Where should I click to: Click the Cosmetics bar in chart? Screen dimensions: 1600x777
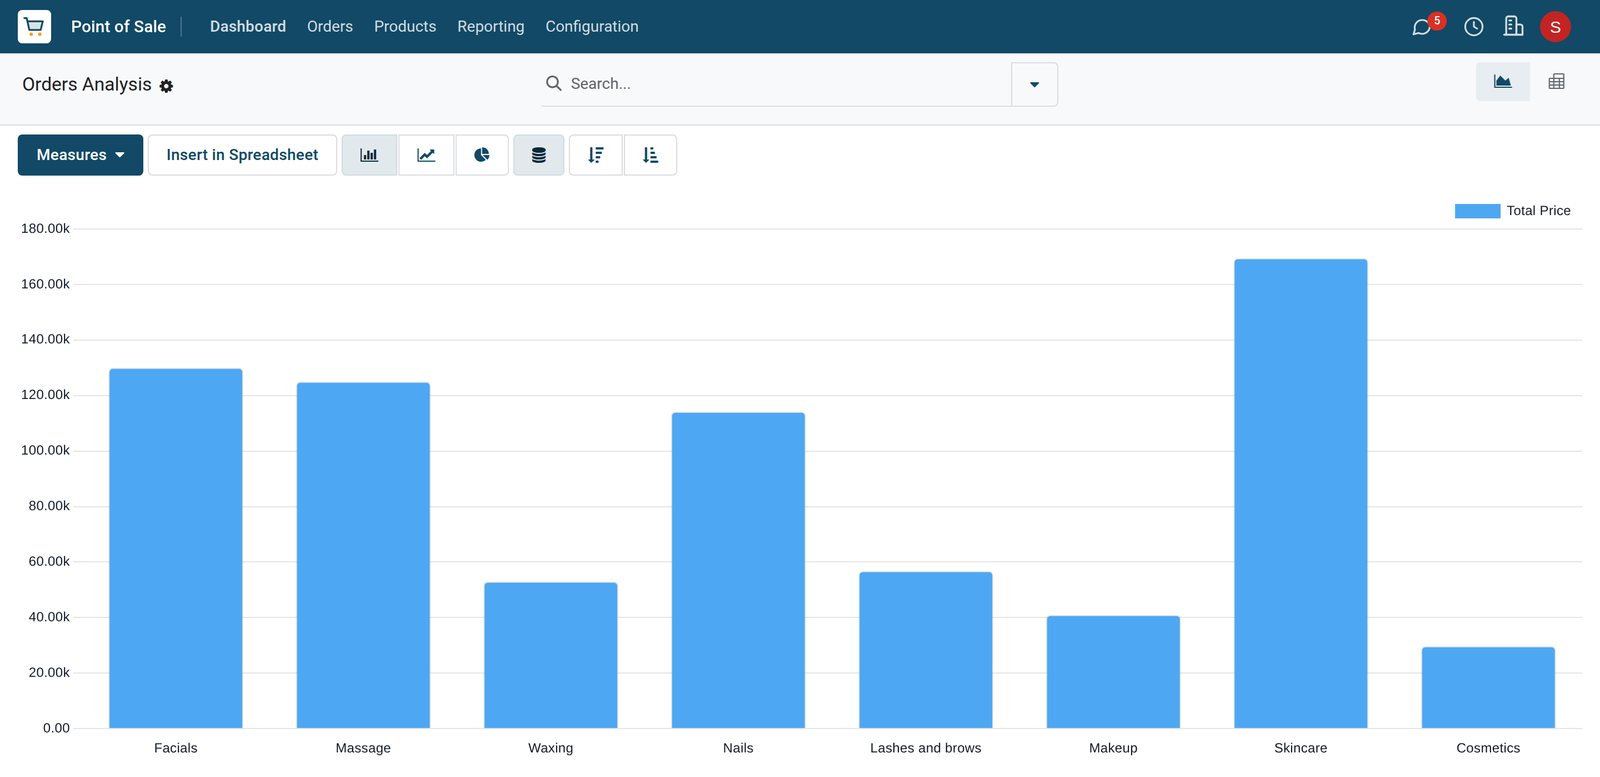pos(1488,688)
